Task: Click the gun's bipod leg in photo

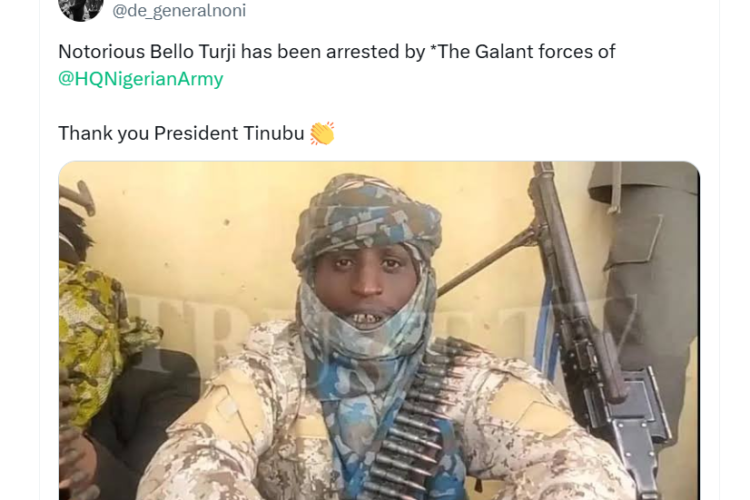Action: 485,262
